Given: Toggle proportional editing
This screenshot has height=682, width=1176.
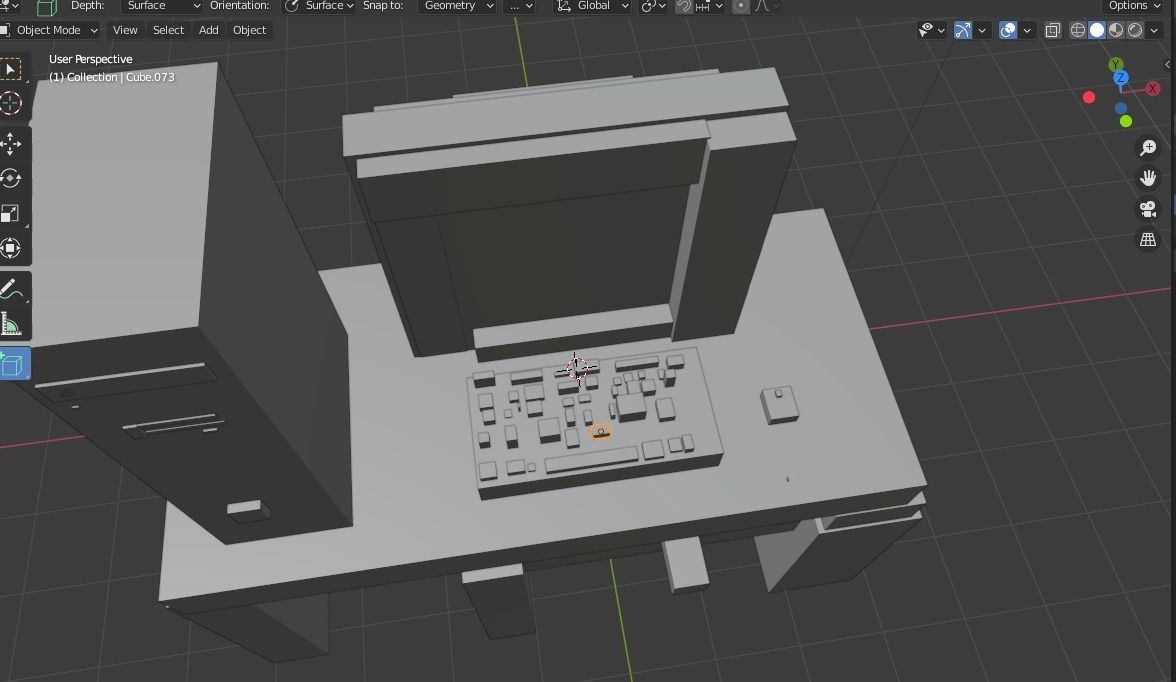Looking at the screenshot, I should point(740,6).
